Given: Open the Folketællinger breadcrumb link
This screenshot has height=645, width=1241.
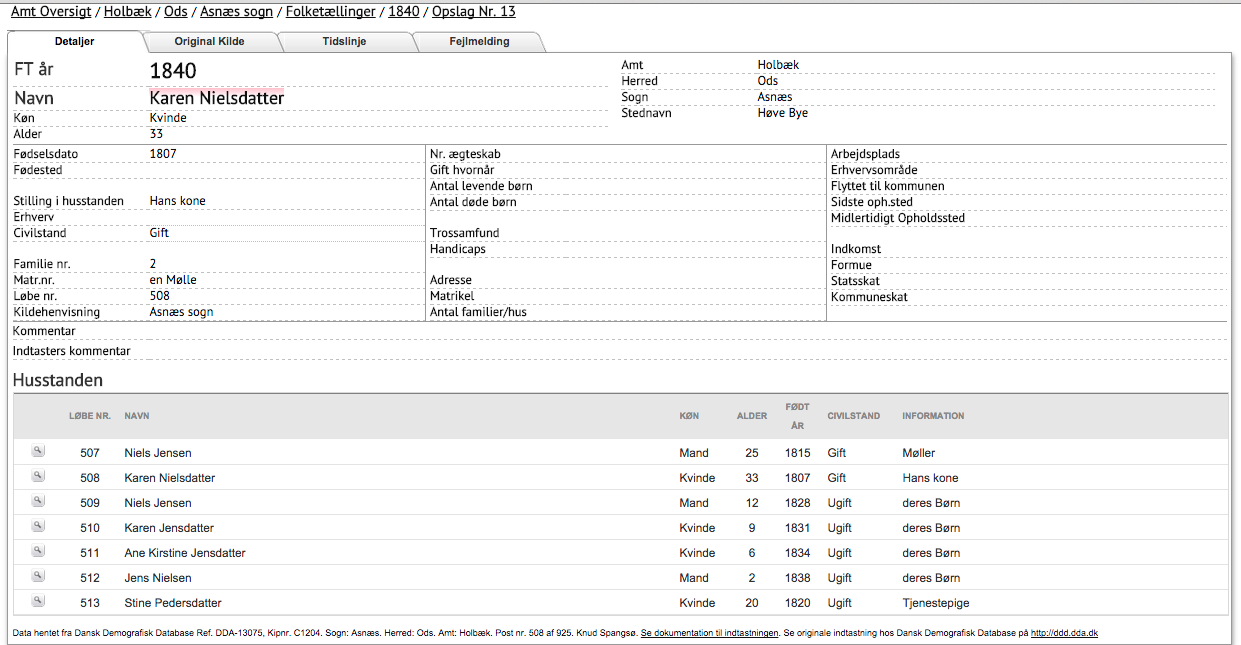Looking at the screenshot, I should pyautogui.click(x=331, y=11).
